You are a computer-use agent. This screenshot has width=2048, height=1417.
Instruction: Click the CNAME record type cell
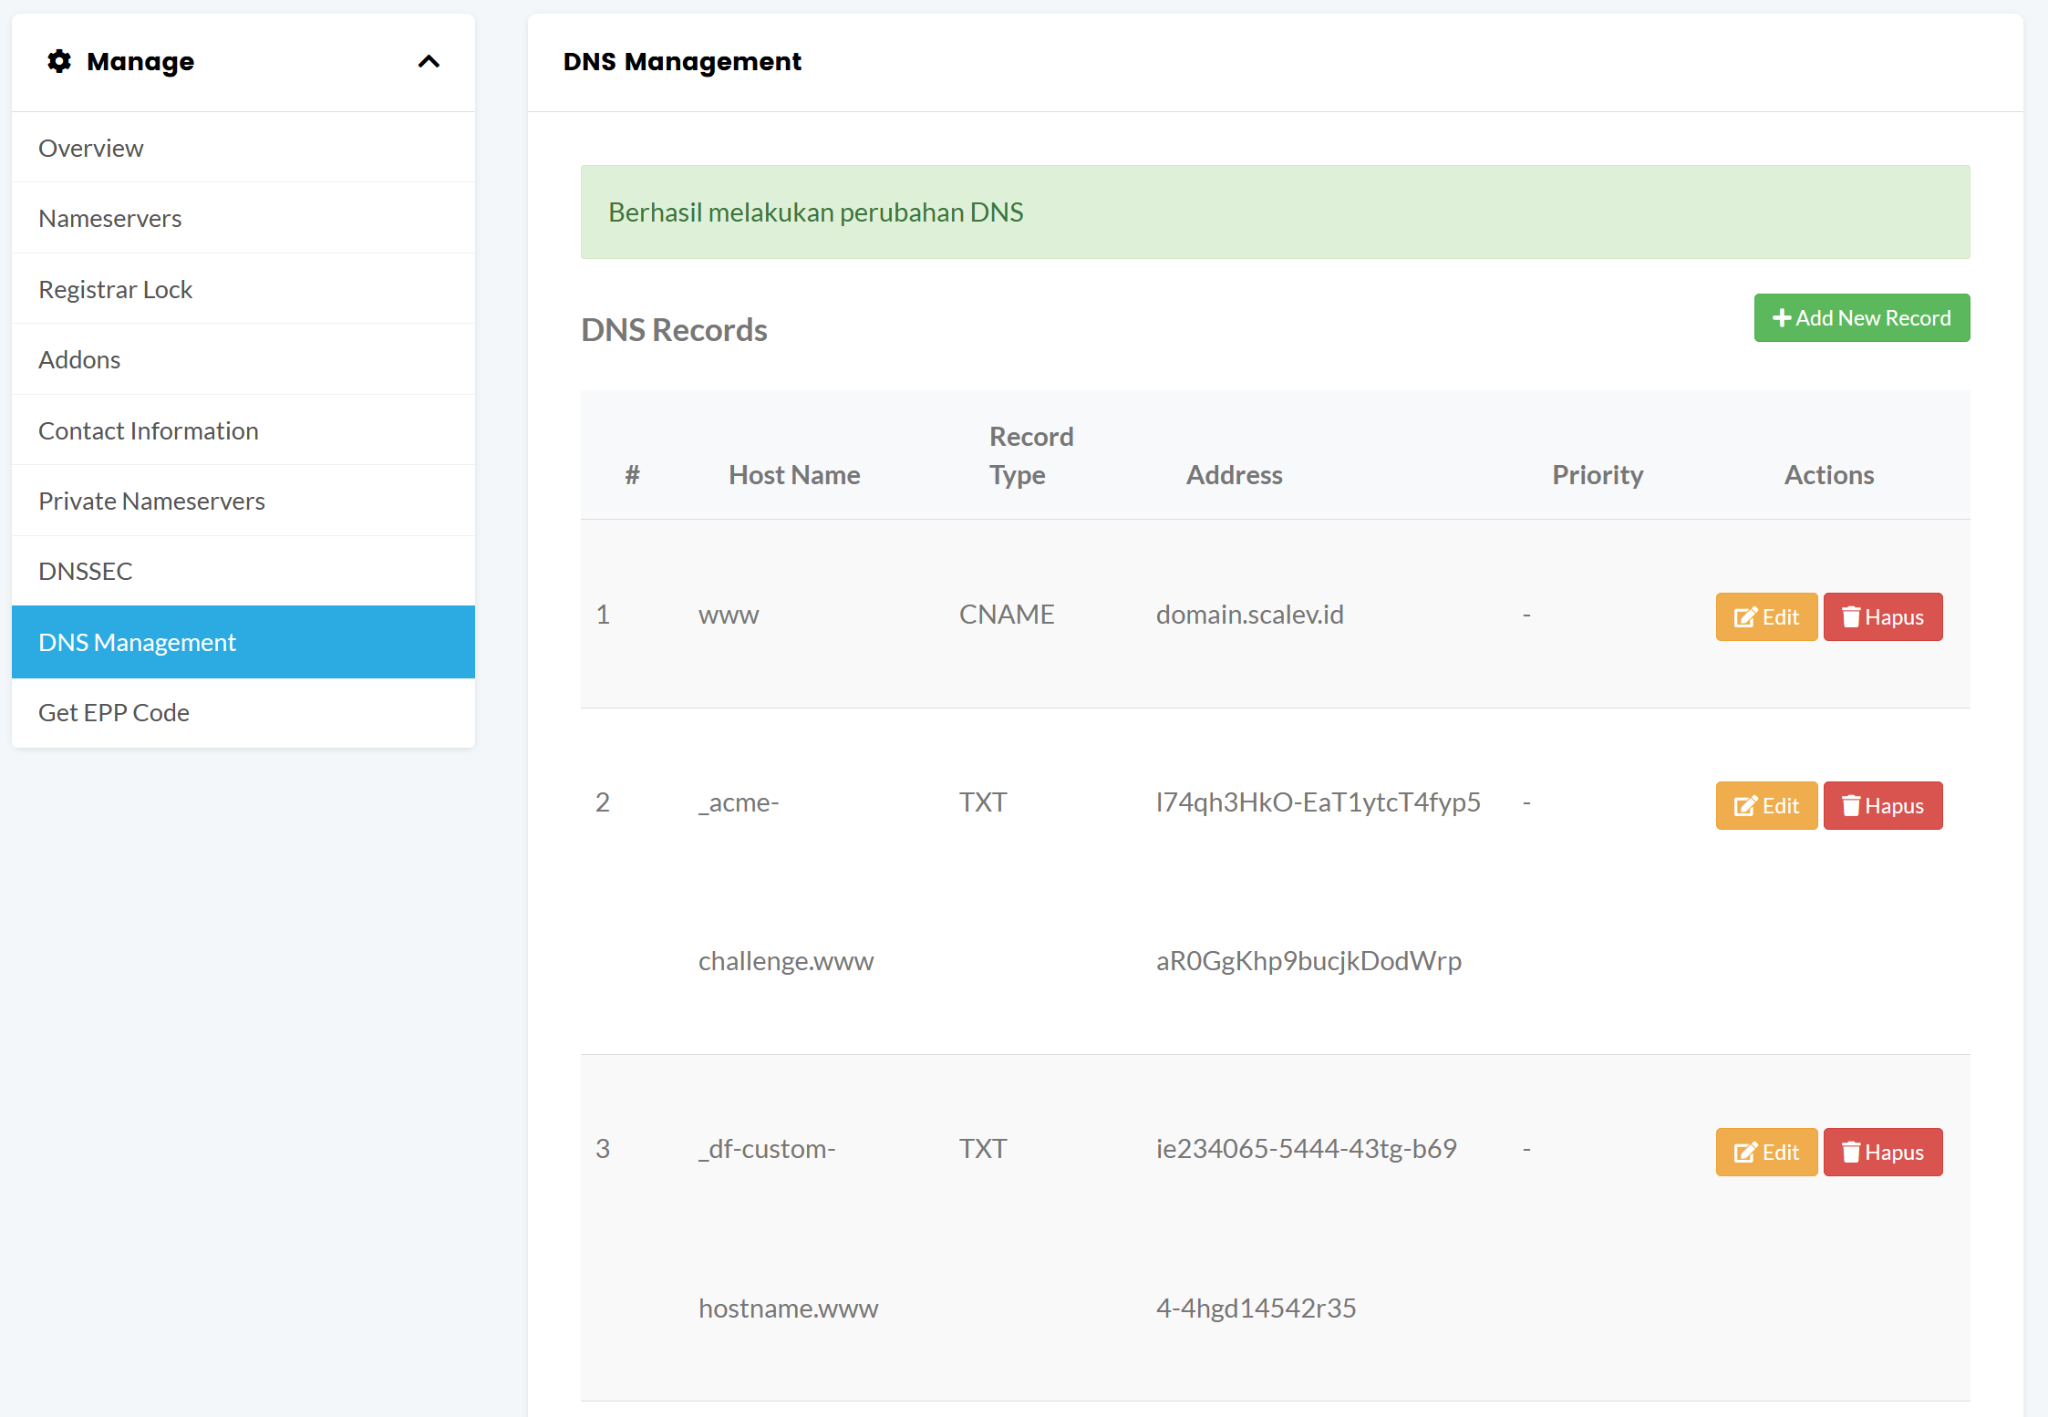(1006, 614)
